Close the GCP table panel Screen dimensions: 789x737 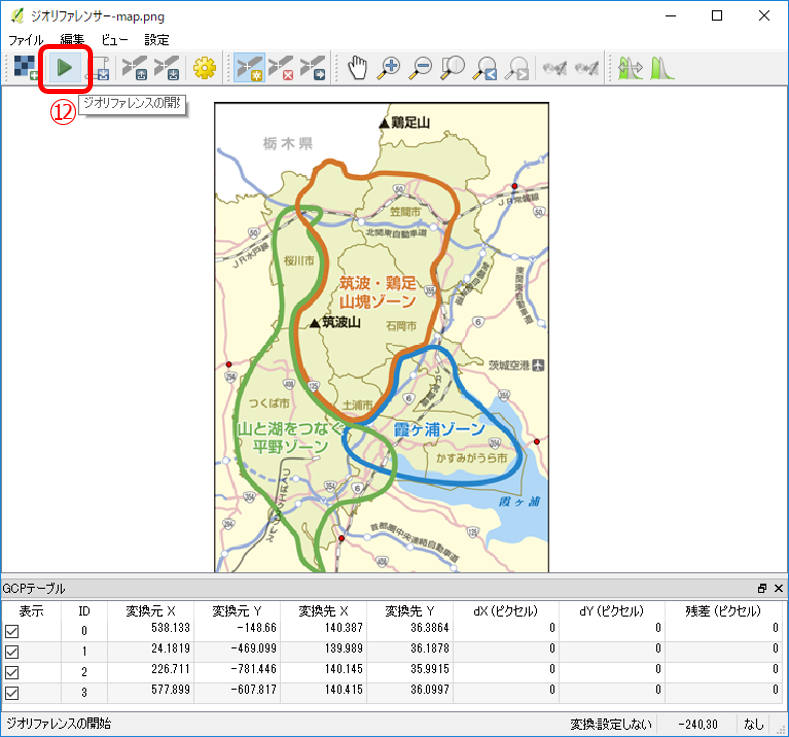pyautogui.click(x=778, y=588)
